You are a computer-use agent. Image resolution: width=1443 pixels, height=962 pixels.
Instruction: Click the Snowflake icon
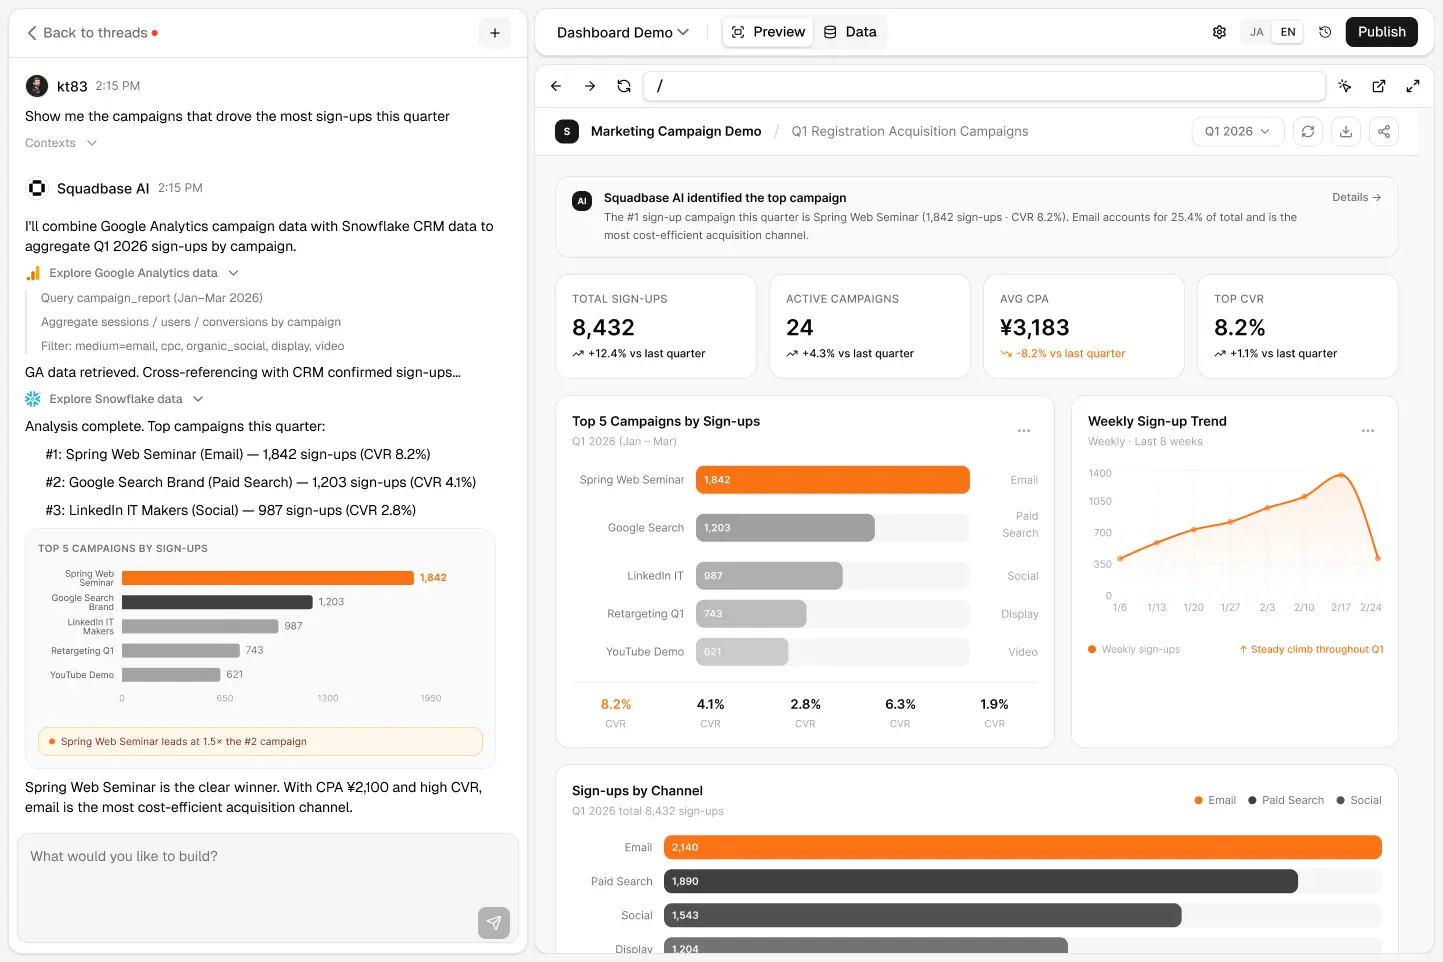[33, 399]
